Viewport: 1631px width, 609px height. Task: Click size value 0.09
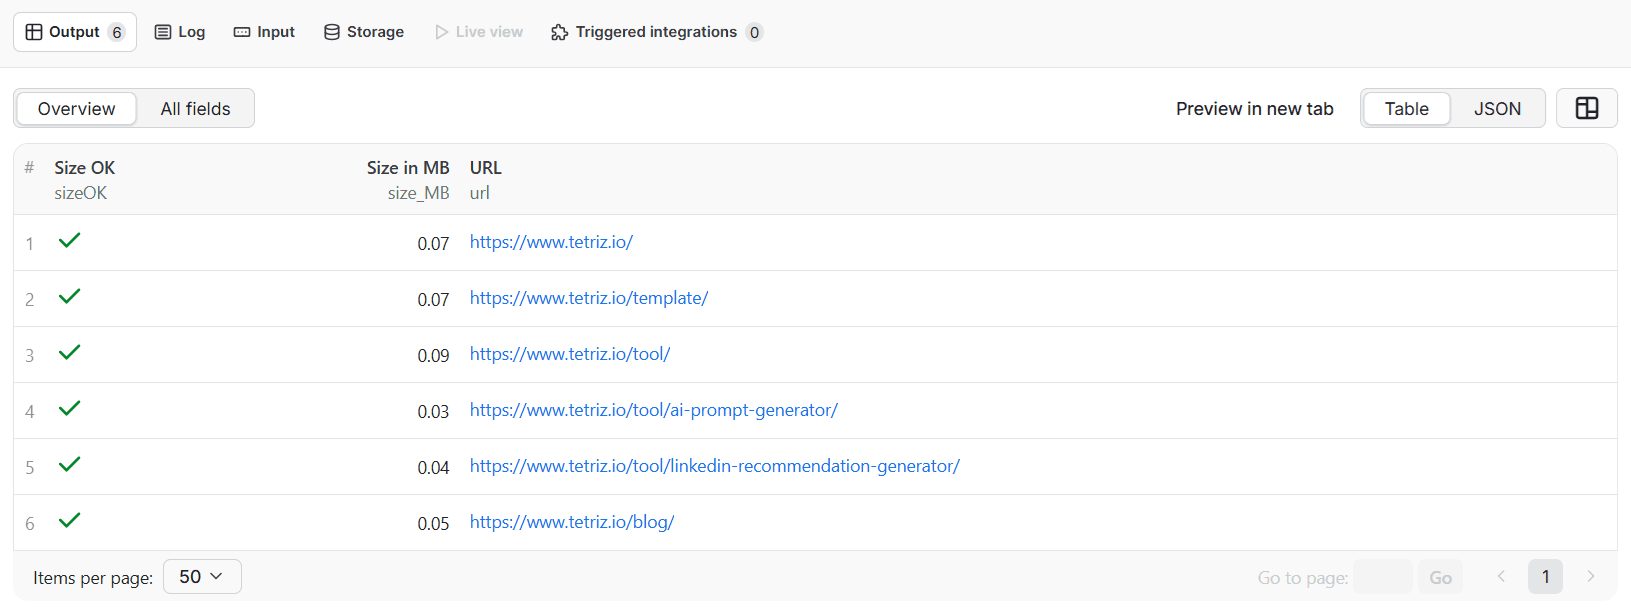(x=433, y=355)
